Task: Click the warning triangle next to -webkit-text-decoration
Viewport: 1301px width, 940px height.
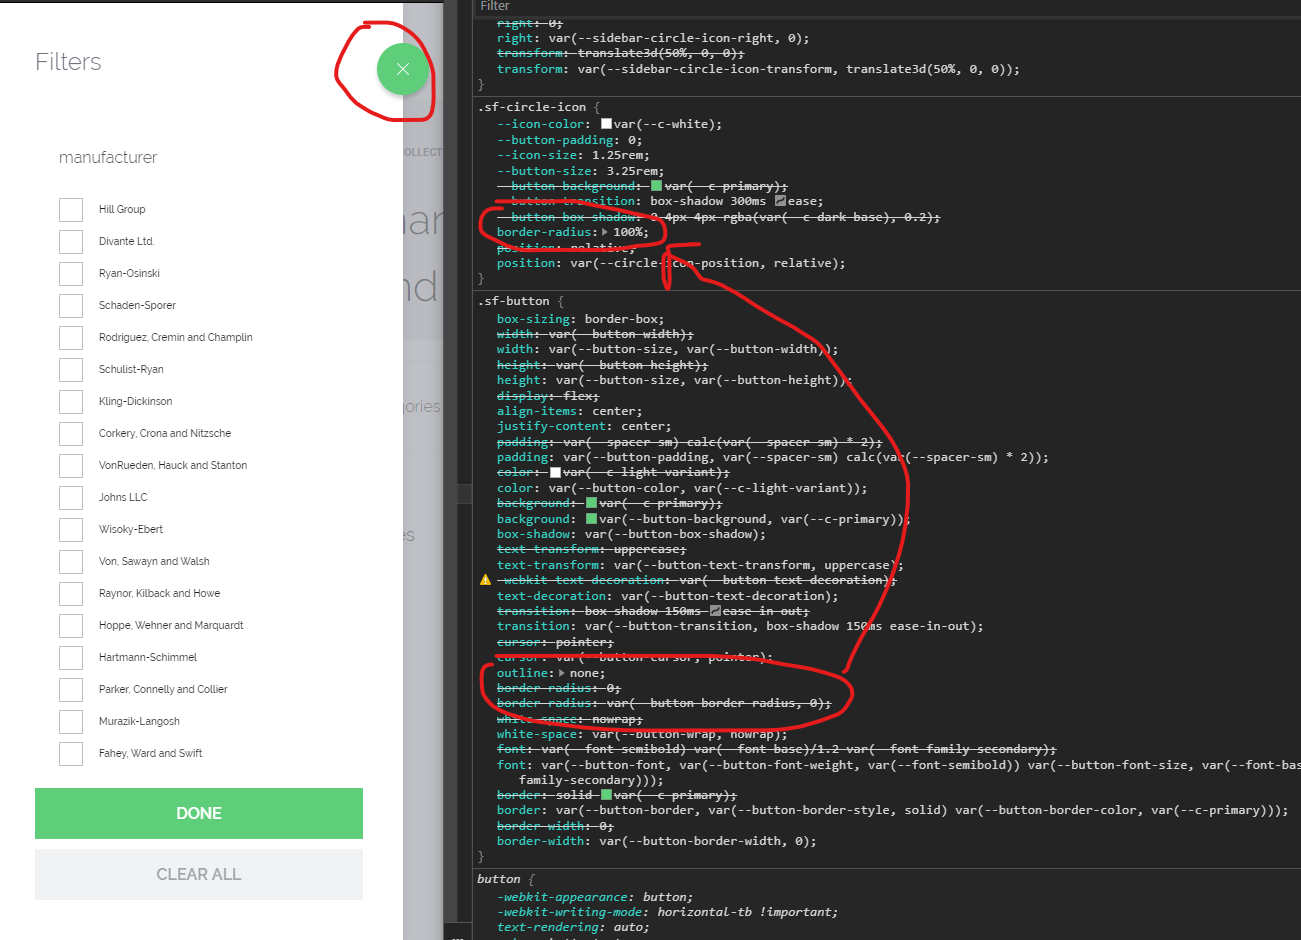Action: (x=484, y=579)
